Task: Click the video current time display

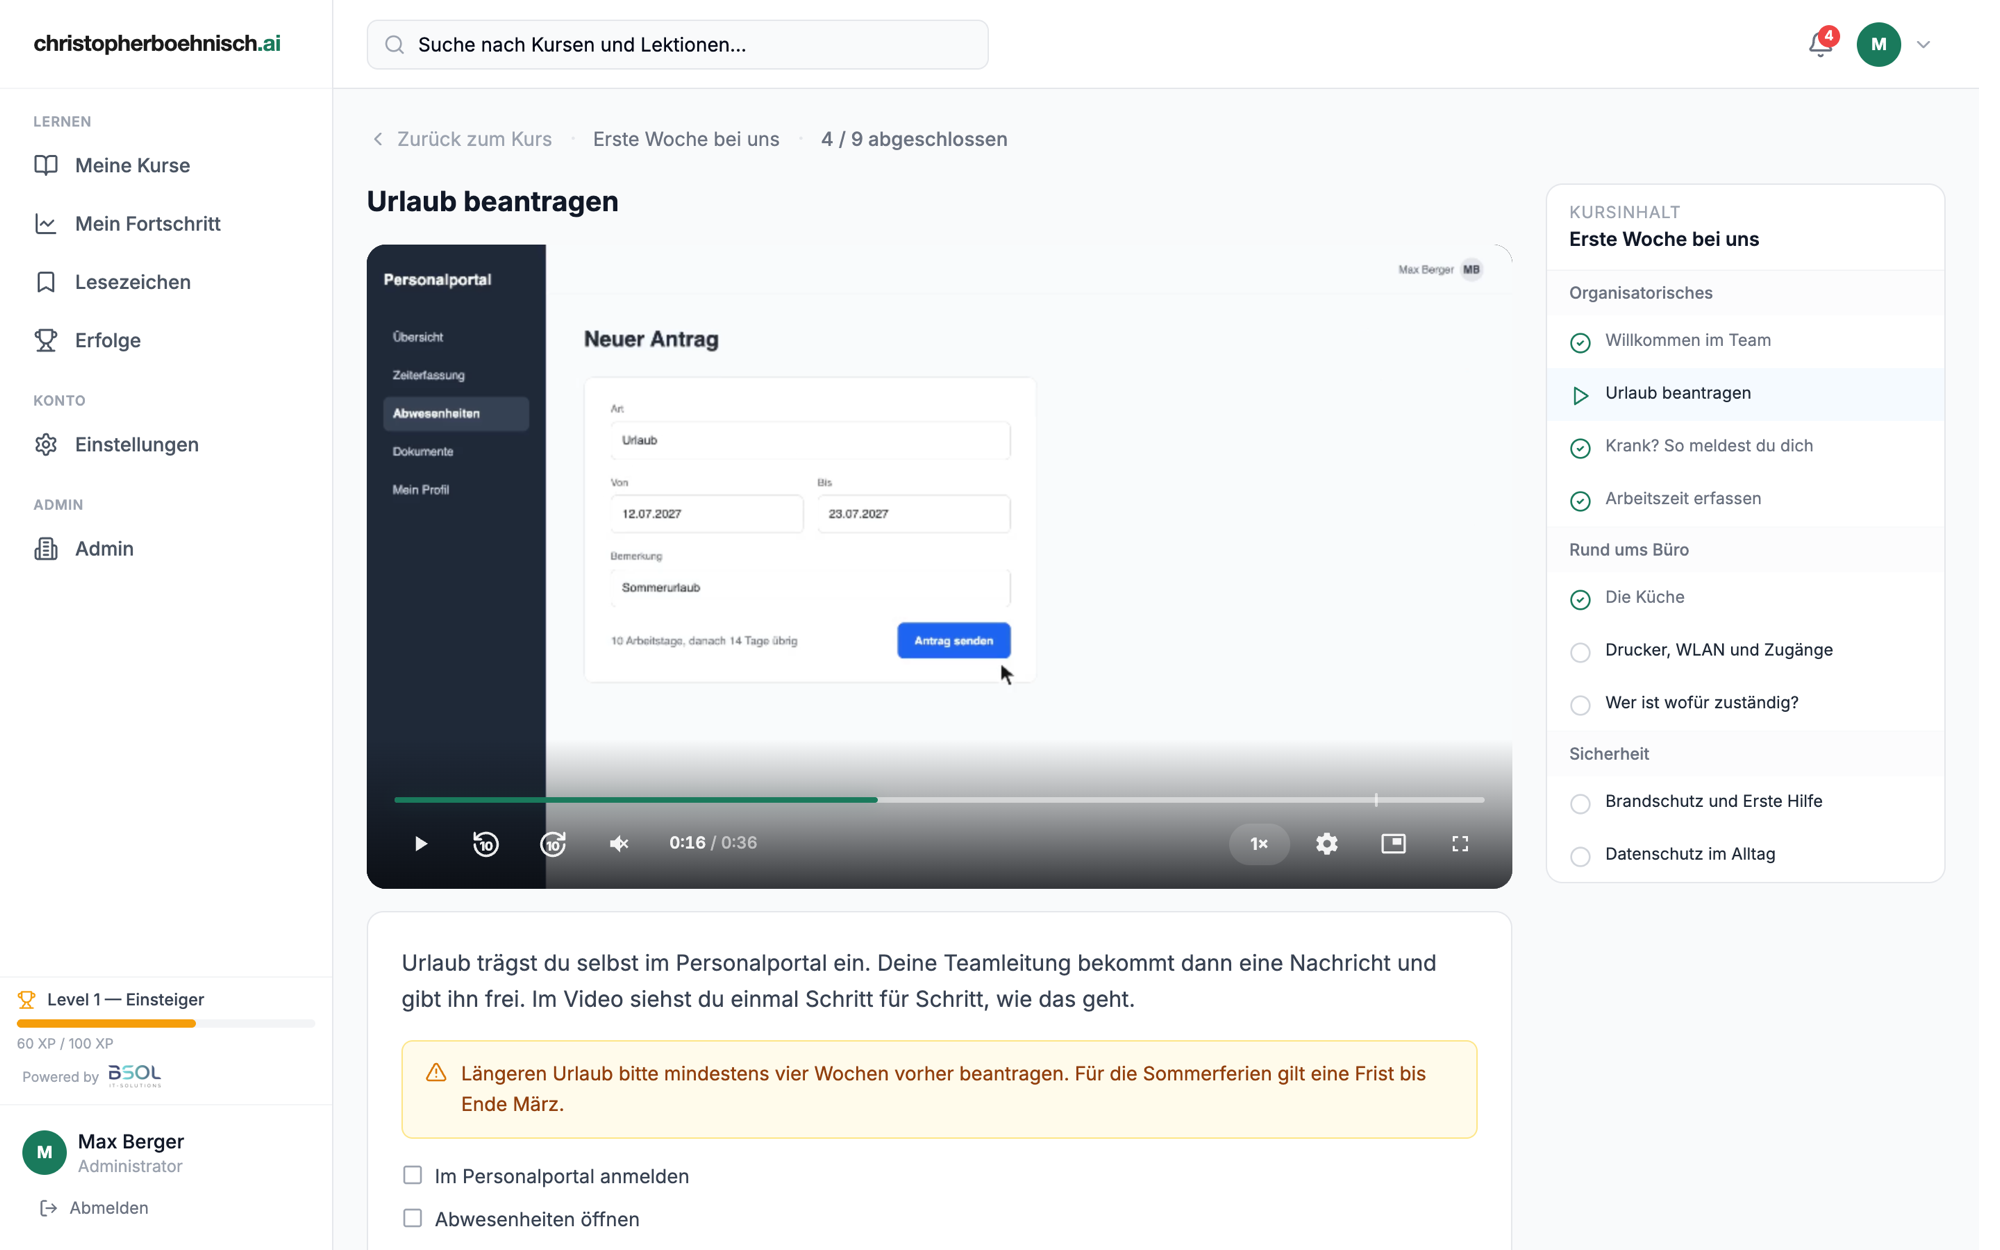Action: [687, 843]
